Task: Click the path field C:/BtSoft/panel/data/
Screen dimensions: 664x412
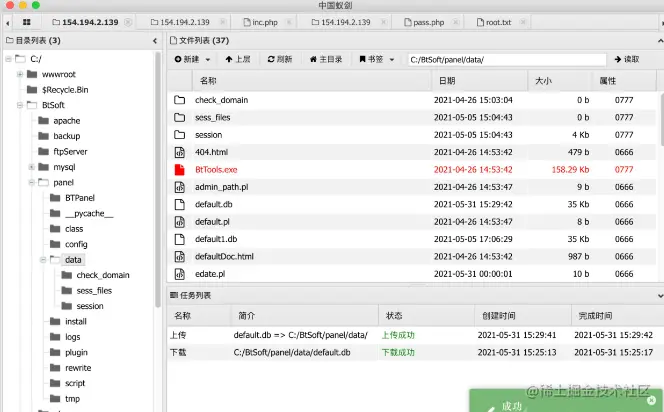Action: click(507, 60)
